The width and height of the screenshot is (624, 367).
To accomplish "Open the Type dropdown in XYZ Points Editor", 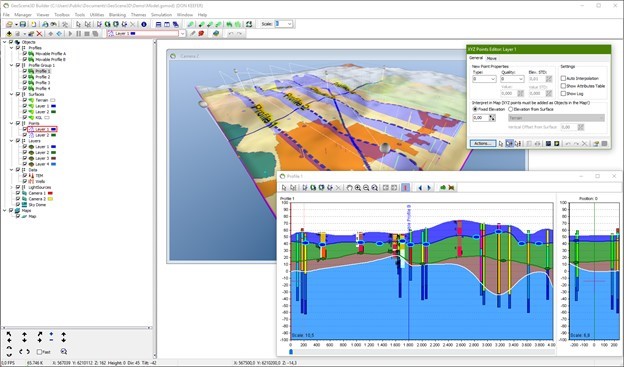I will point(484,79).
